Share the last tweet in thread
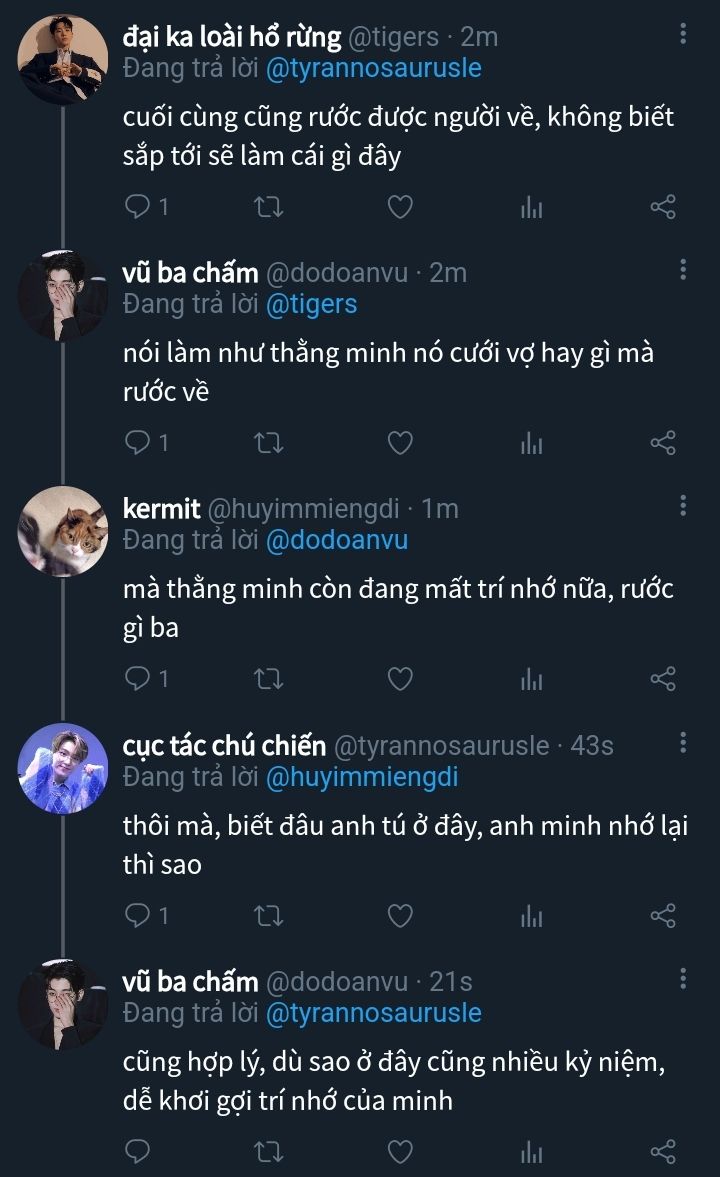Viewport: 720px width, 1177px height. (663, 1152)
